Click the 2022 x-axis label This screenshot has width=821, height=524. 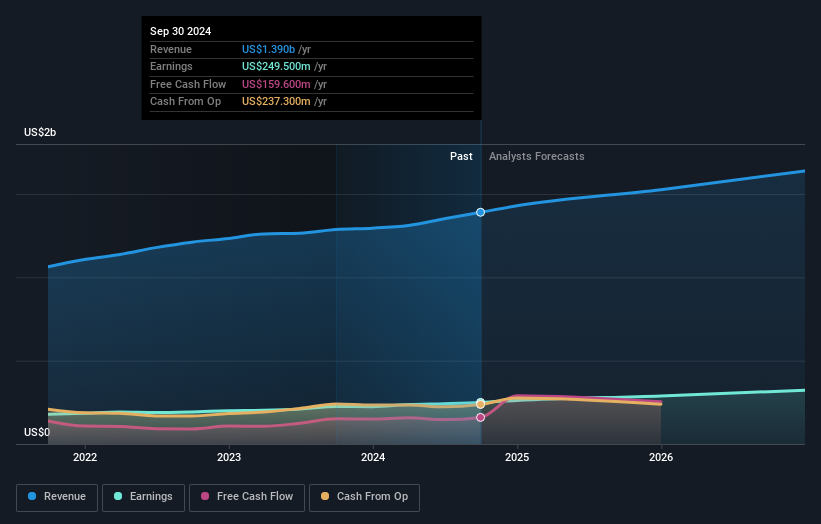point(85,457)
